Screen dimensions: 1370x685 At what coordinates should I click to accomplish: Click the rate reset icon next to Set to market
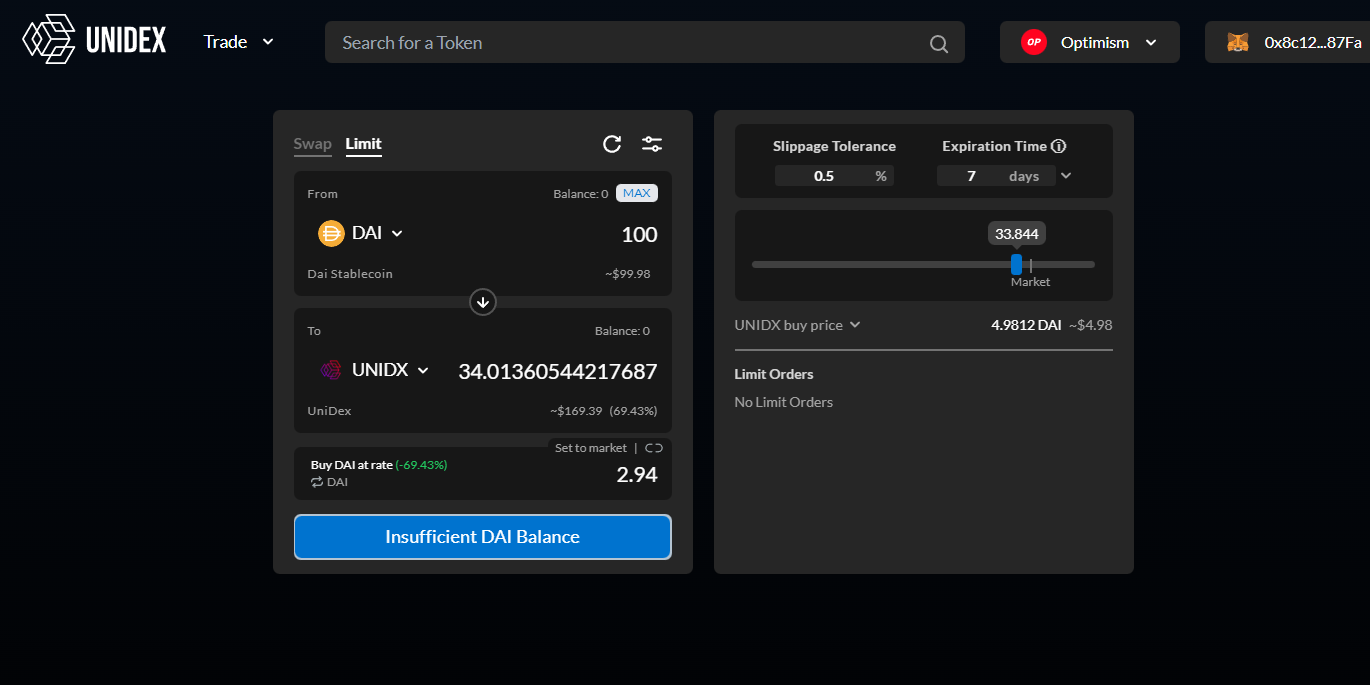click(655, 447)
